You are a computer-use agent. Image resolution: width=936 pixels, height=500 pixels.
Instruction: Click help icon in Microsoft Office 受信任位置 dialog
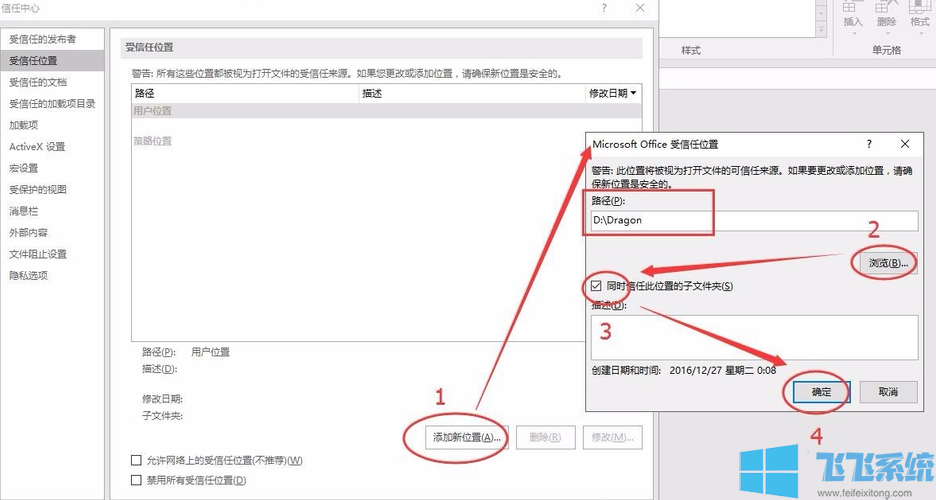[x=869, y=144]
